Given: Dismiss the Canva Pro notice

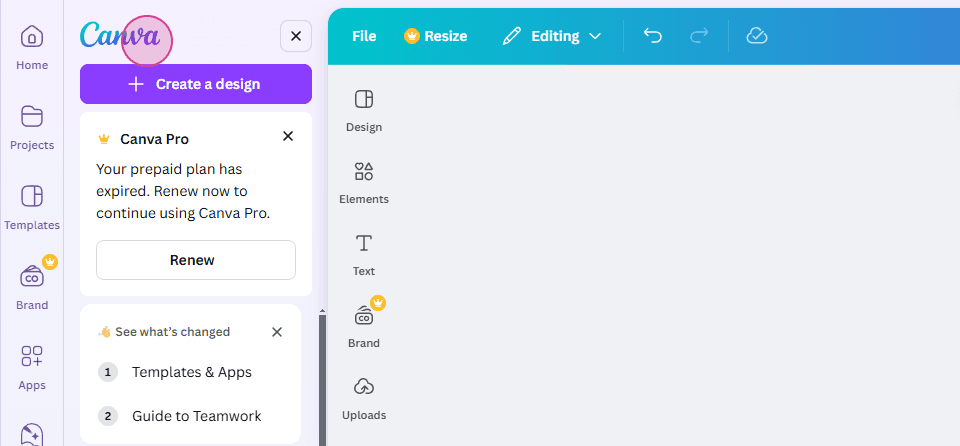Looking at the screenshot, I should tap(288, 136).
